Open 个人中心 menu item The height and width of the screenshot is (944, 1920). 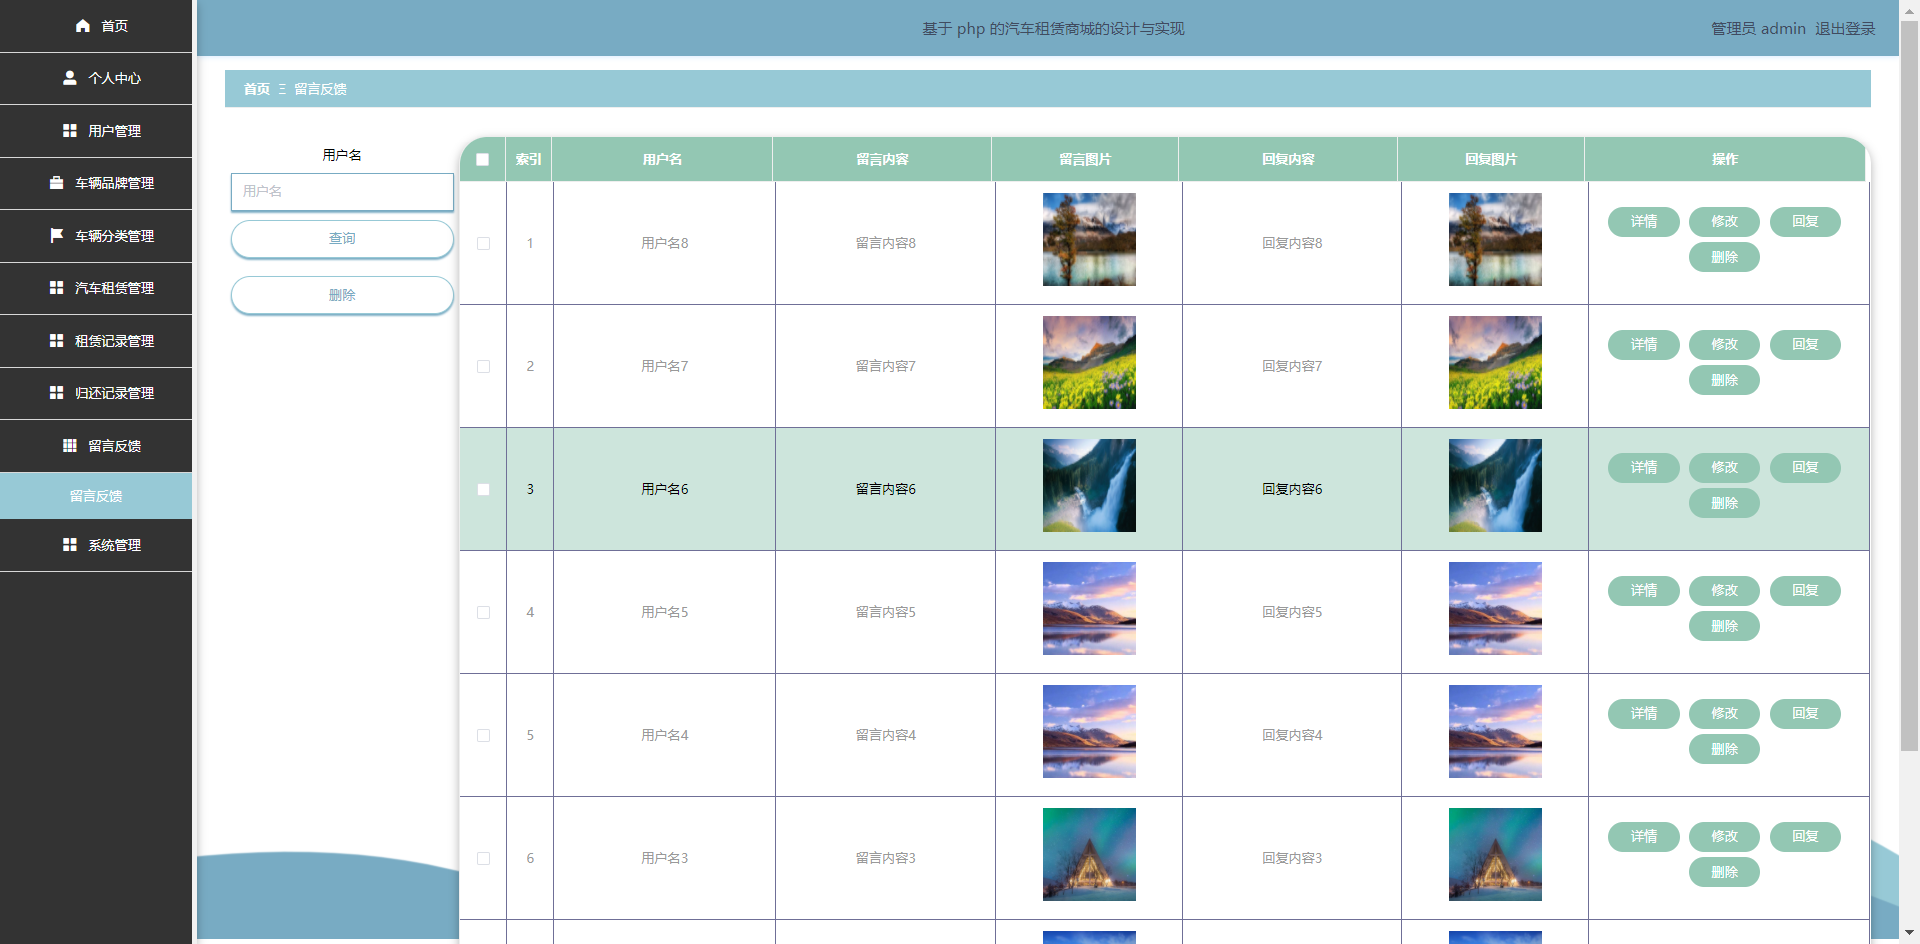click(x=96, y=78)
